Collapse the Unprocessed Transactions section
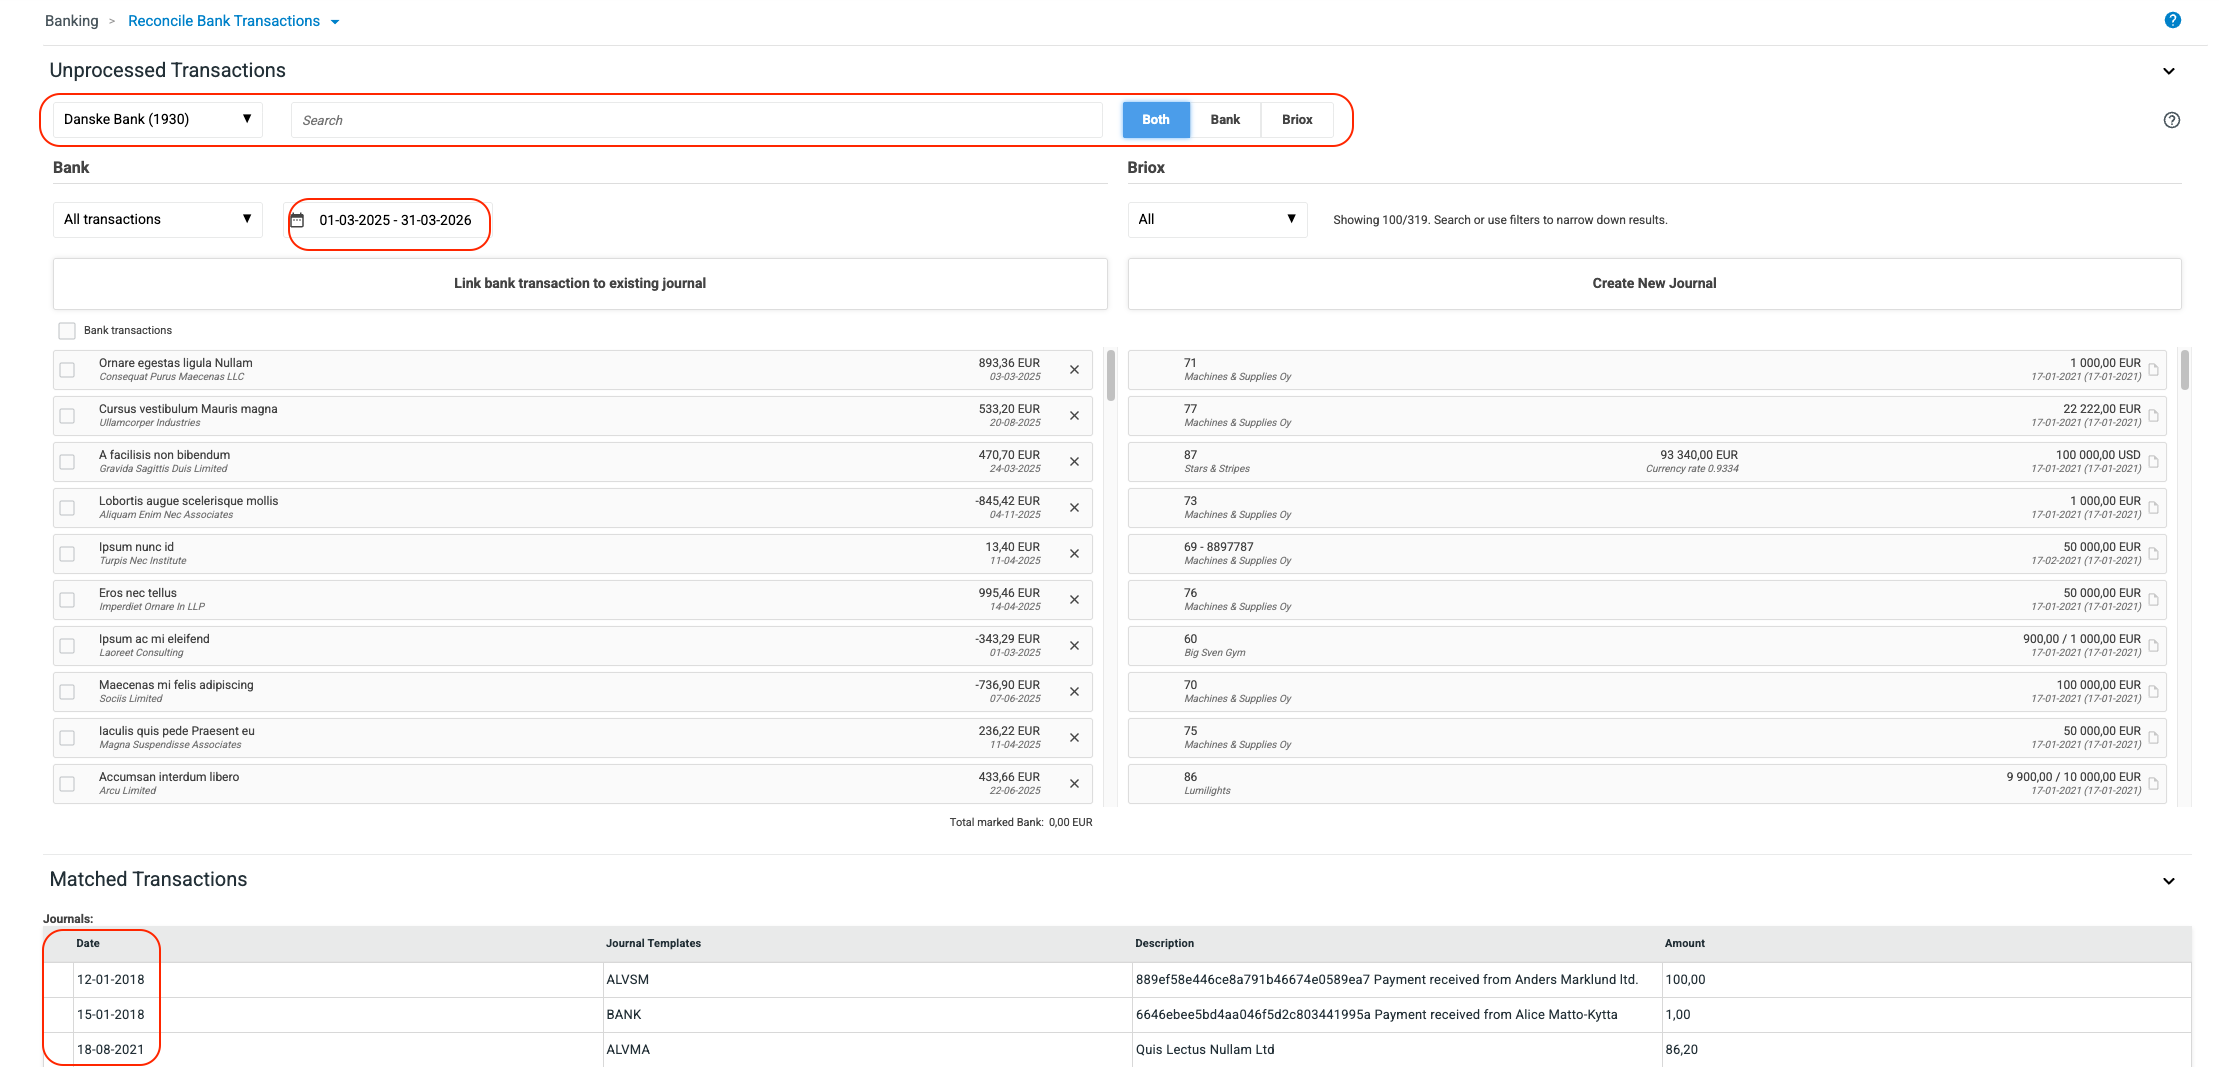Screen dimensions: 2219x1067 (2168, 71)
